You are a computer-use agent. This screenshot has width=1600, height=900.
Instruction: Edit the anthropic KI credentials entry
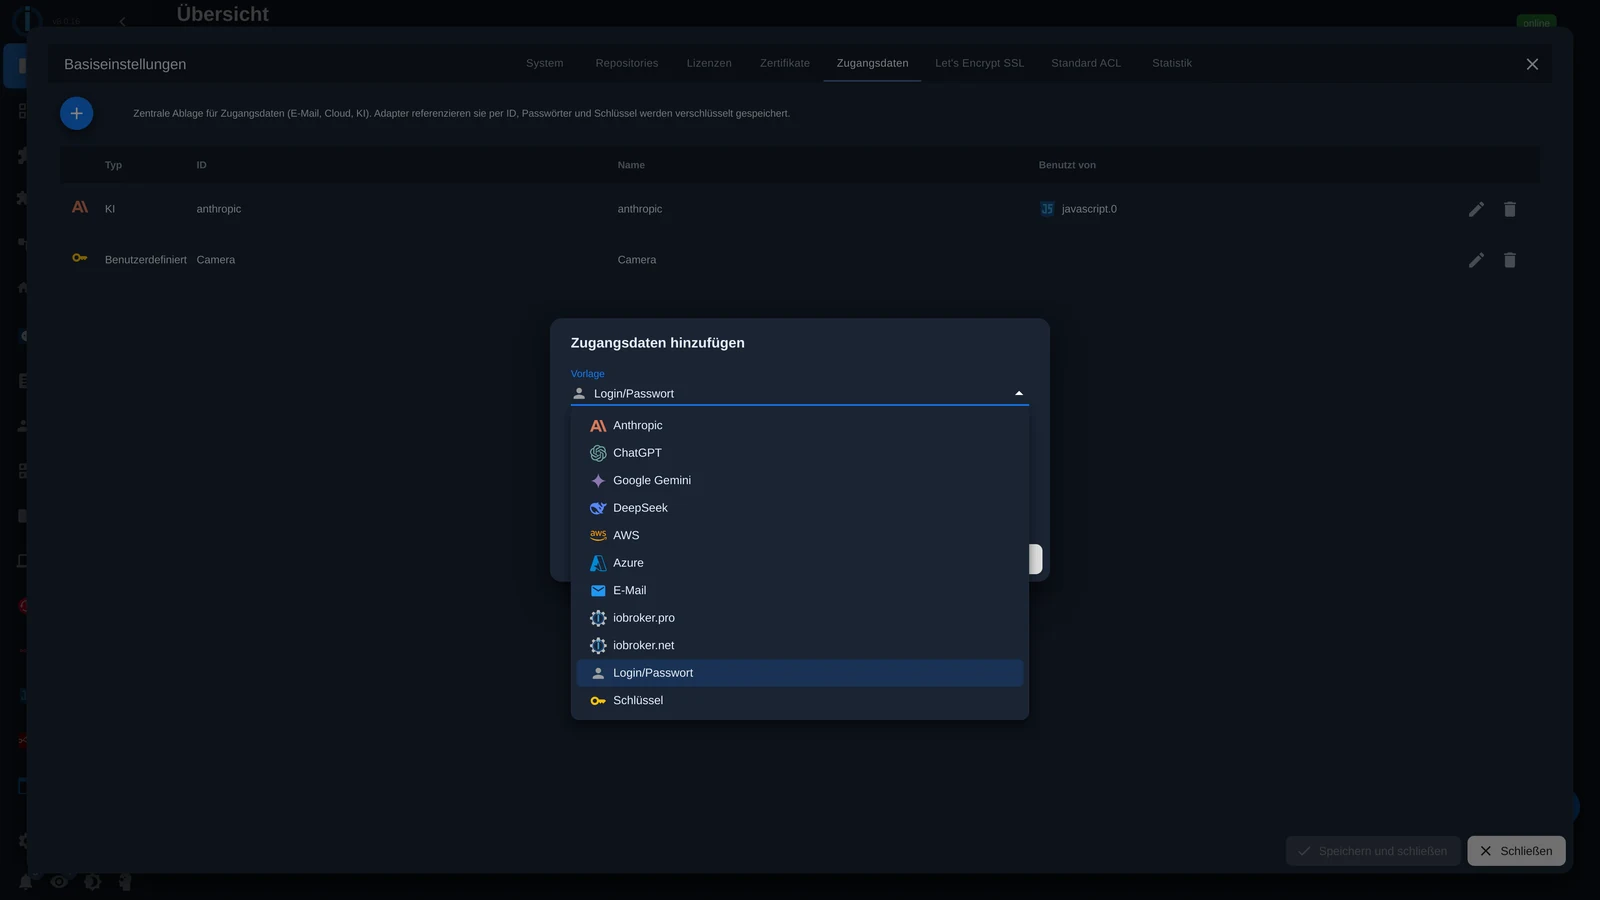tap(1476, 209)
